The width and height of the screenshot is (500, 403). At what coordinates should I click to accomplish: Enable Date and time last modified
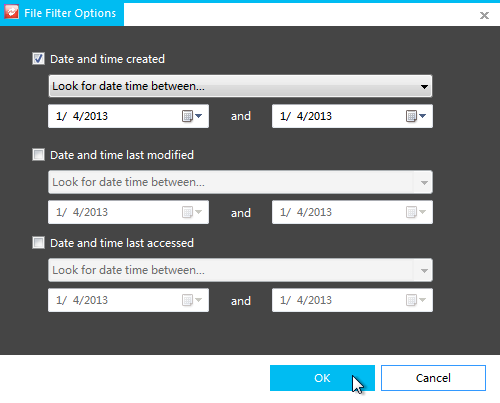(x=38, y=155)
